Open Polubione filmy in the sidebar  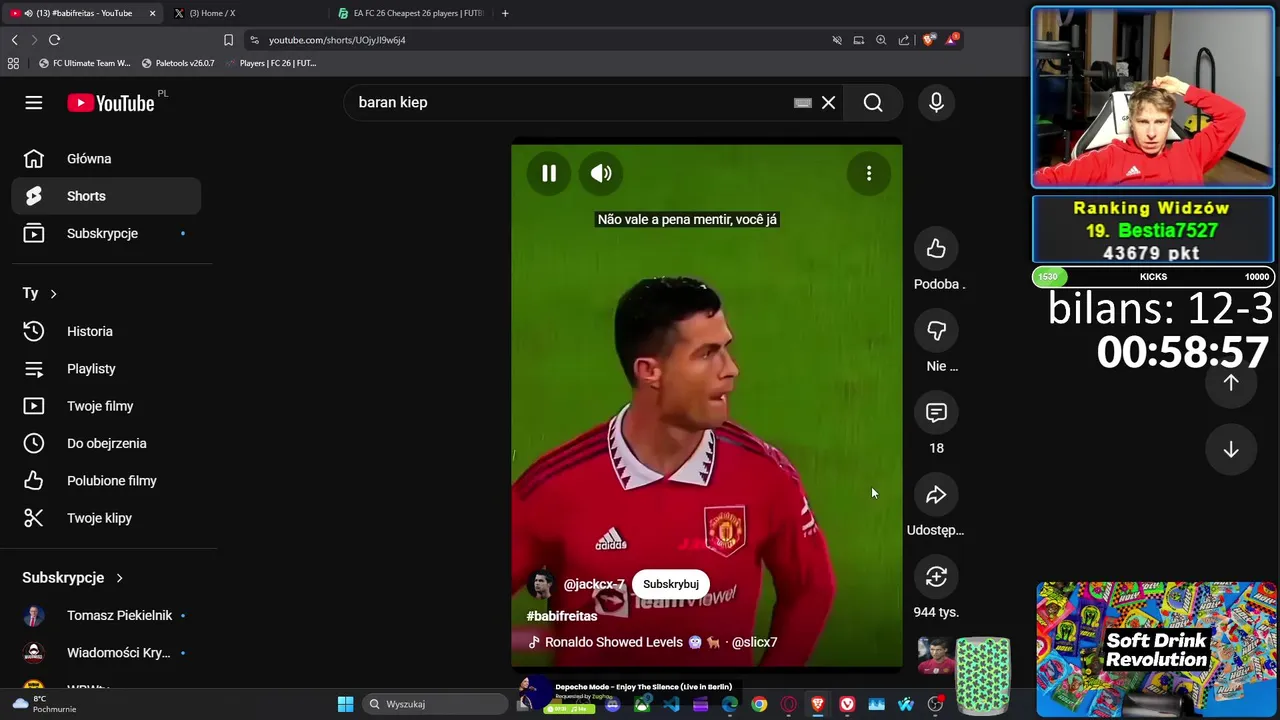pyautogui.click(x=106, y=481)
